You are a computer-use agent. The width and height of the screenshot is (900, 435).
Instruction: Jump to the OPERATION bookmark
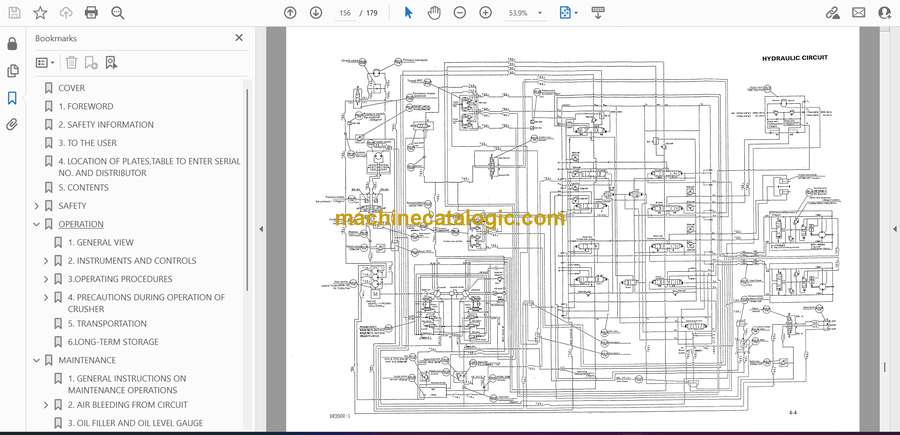coord(81,224)
